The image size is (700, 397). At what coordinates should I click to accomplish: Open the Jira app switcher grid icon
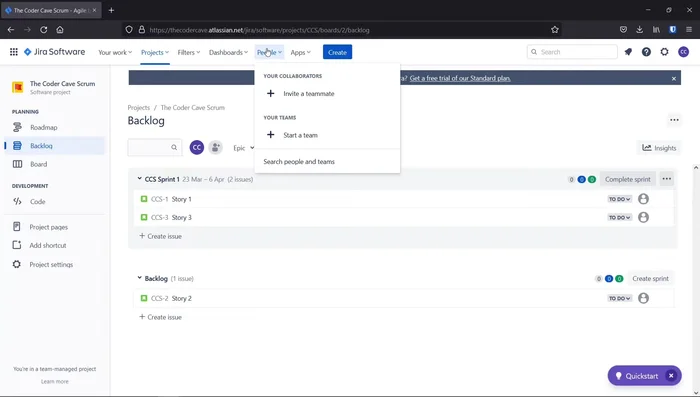coord(14,52)
